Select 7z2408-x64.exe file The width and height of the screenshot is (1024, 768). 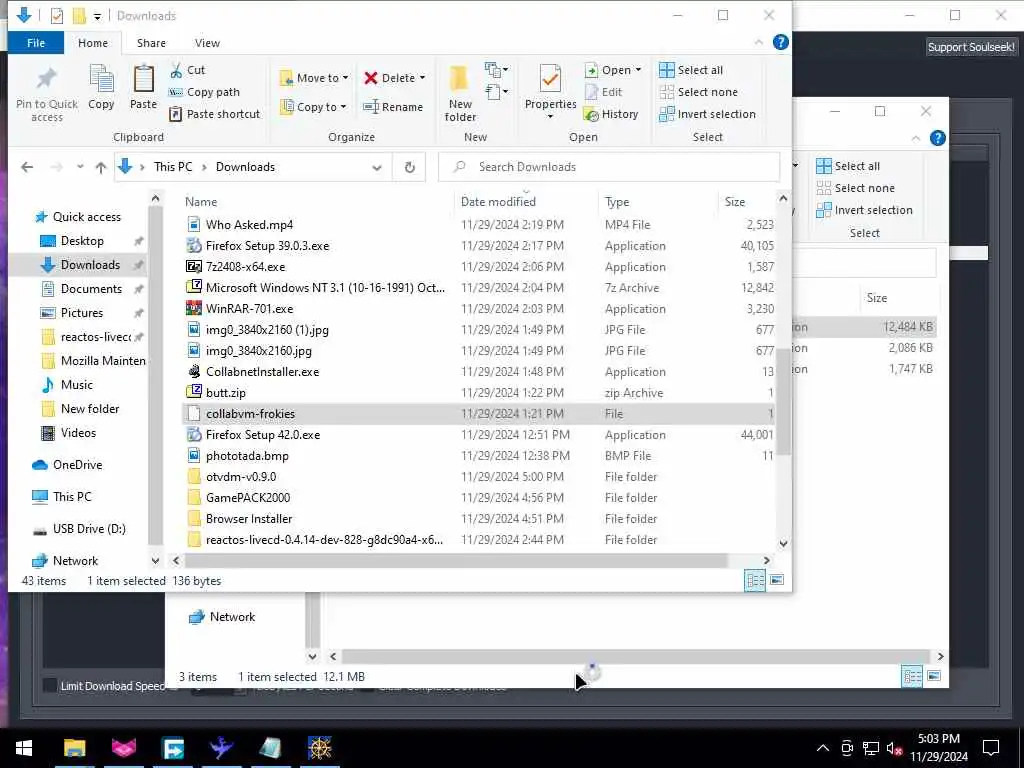[246, 266]
